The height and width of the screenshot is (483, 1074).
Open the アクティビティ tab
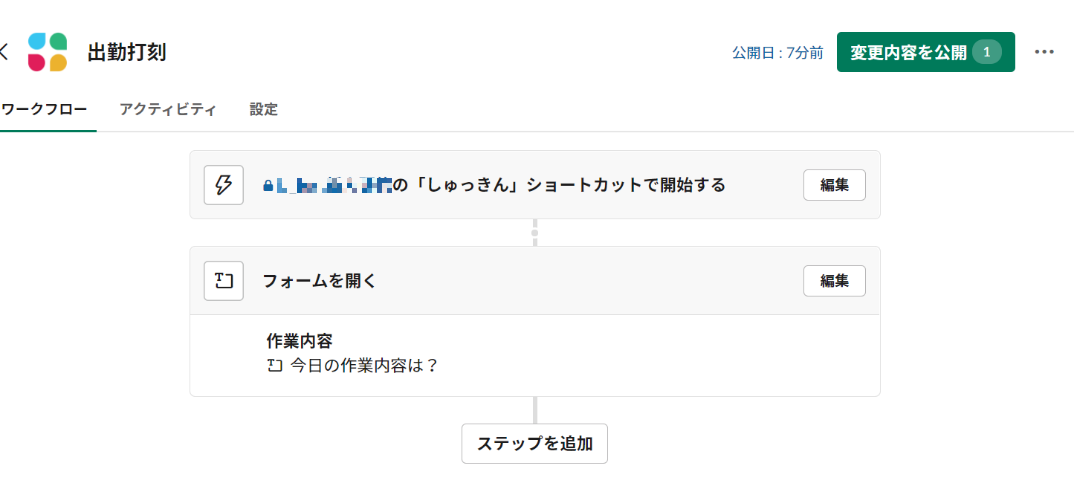(168, 110)
